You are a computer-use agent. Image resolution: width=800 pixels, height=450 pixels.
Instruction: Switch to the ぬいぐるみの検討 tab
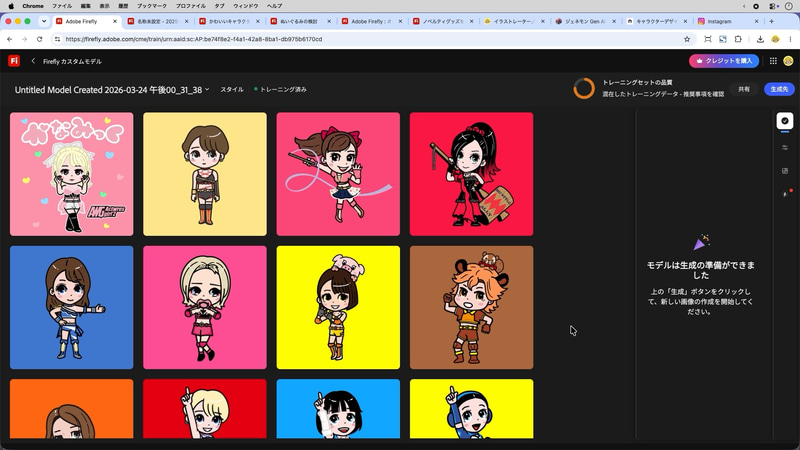300,21
